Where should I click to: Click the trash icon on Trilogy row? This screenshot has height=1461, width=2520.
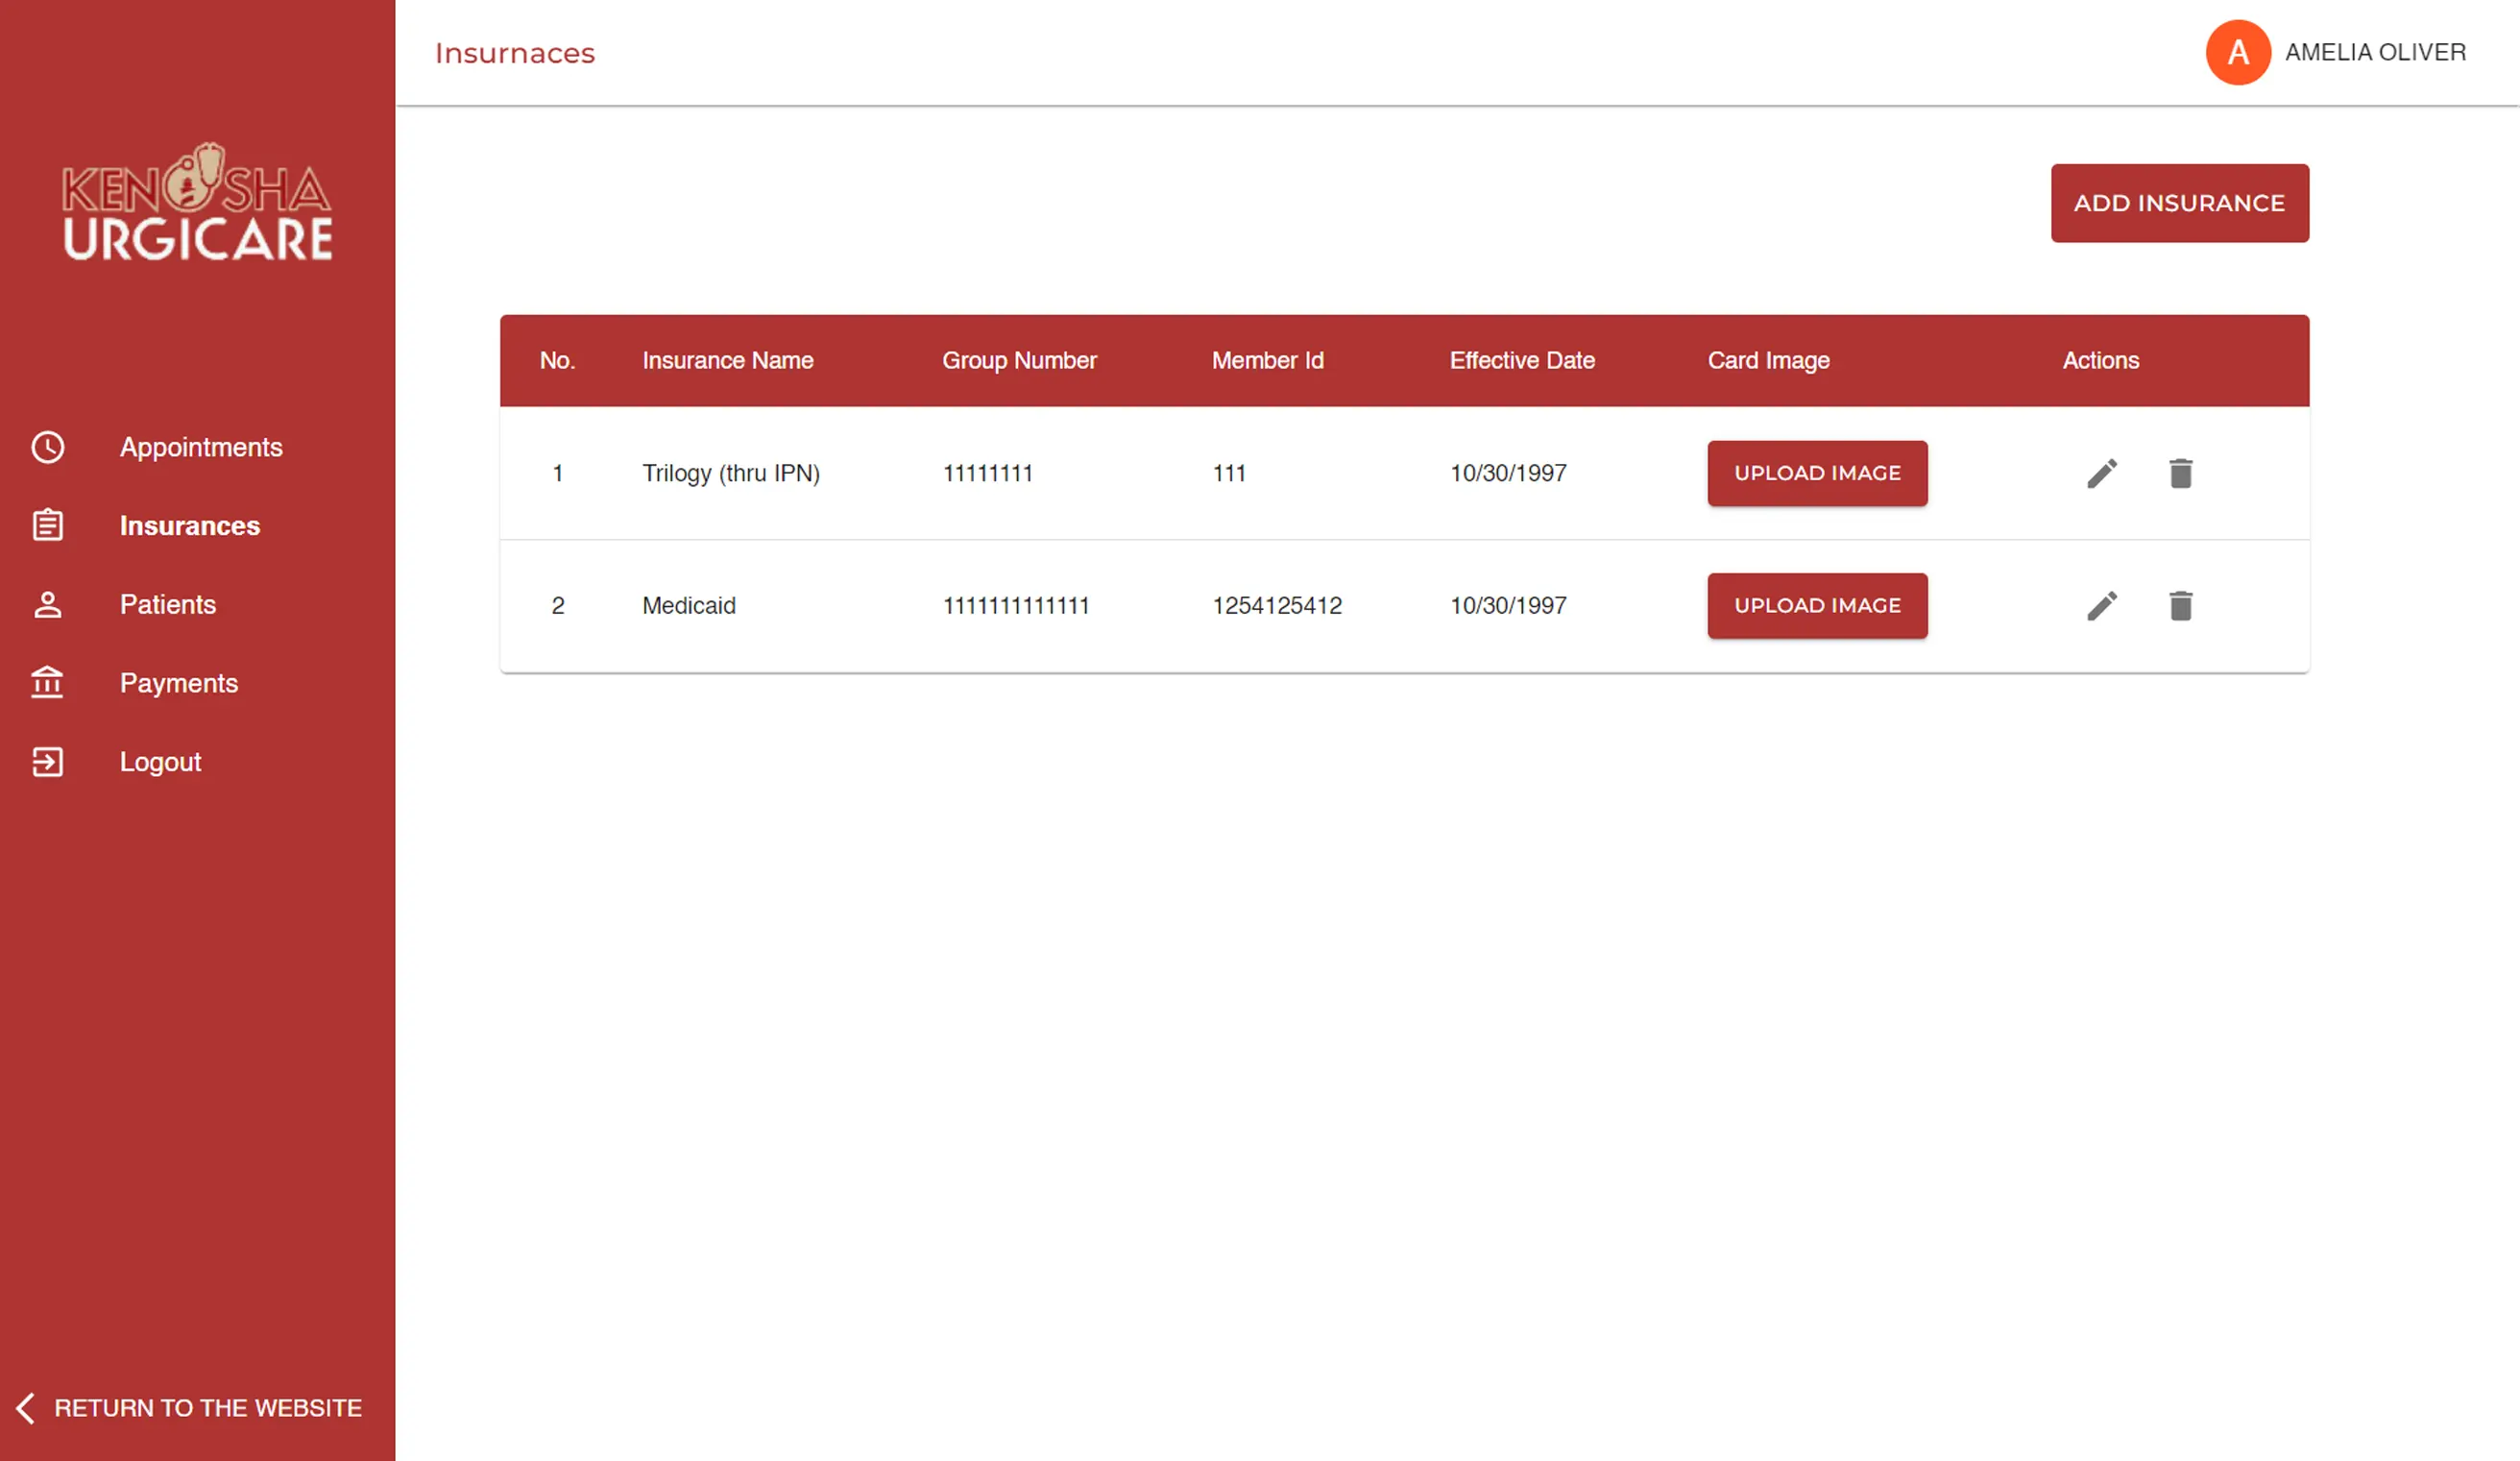click(x=2181, y=473)
